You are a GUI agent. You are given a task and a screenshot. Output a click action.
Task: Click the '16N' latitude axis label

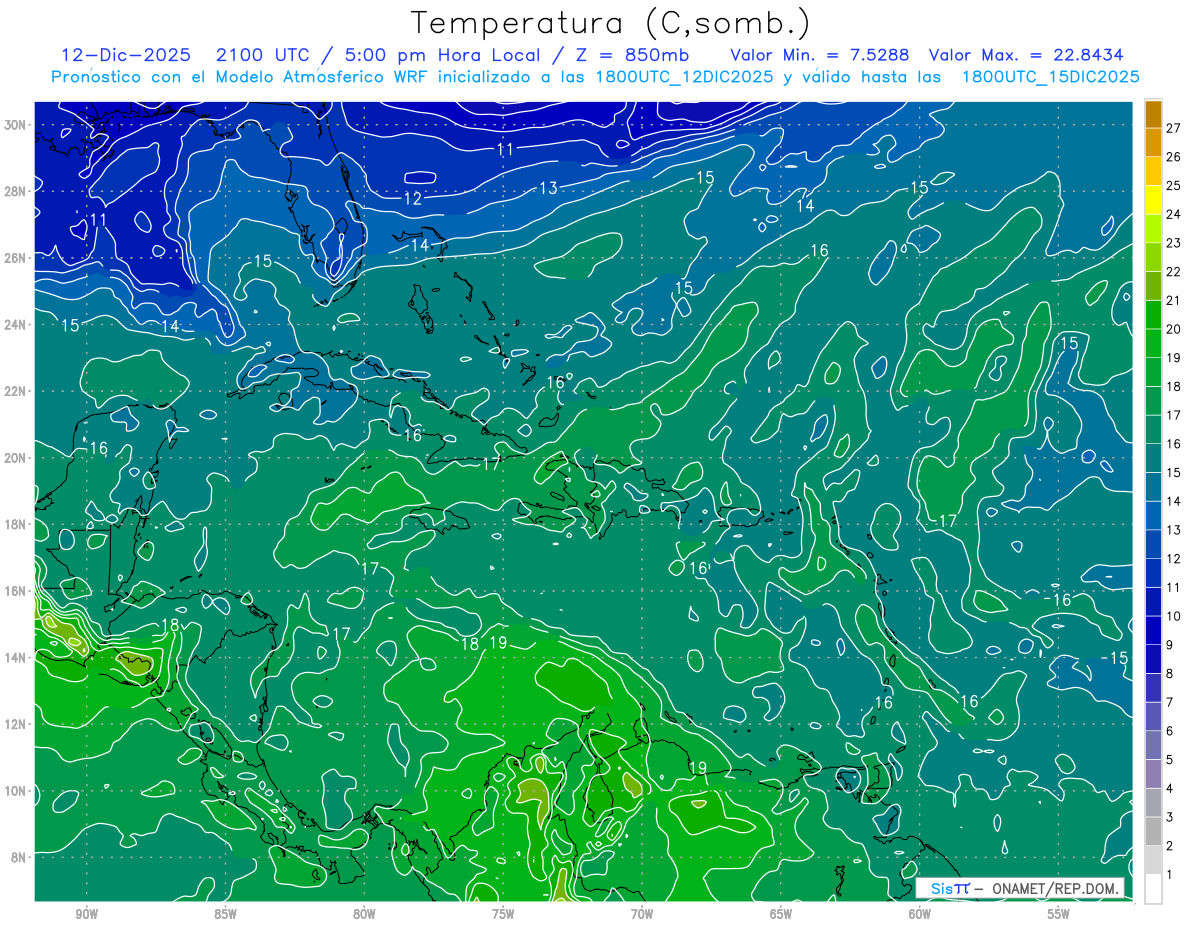(17, 591)
